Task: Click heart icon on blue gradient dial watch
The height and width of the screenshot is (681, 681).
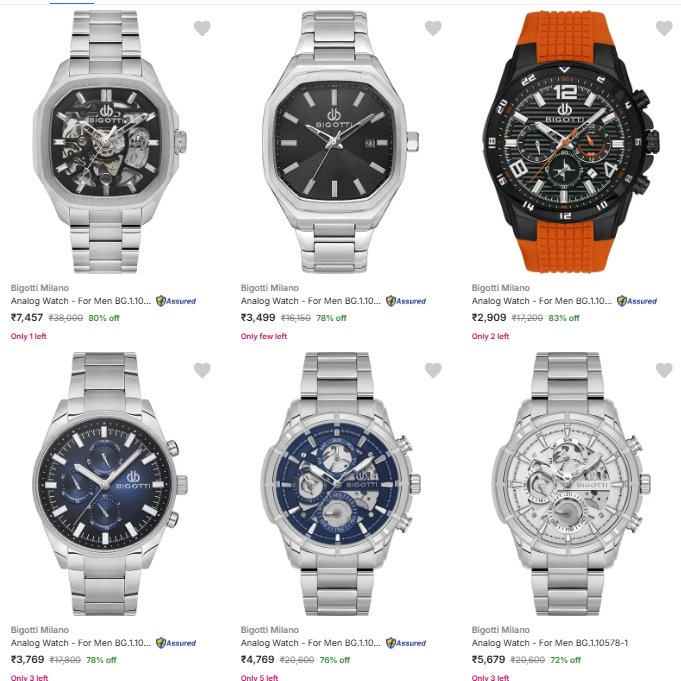Action: (202, 370)
